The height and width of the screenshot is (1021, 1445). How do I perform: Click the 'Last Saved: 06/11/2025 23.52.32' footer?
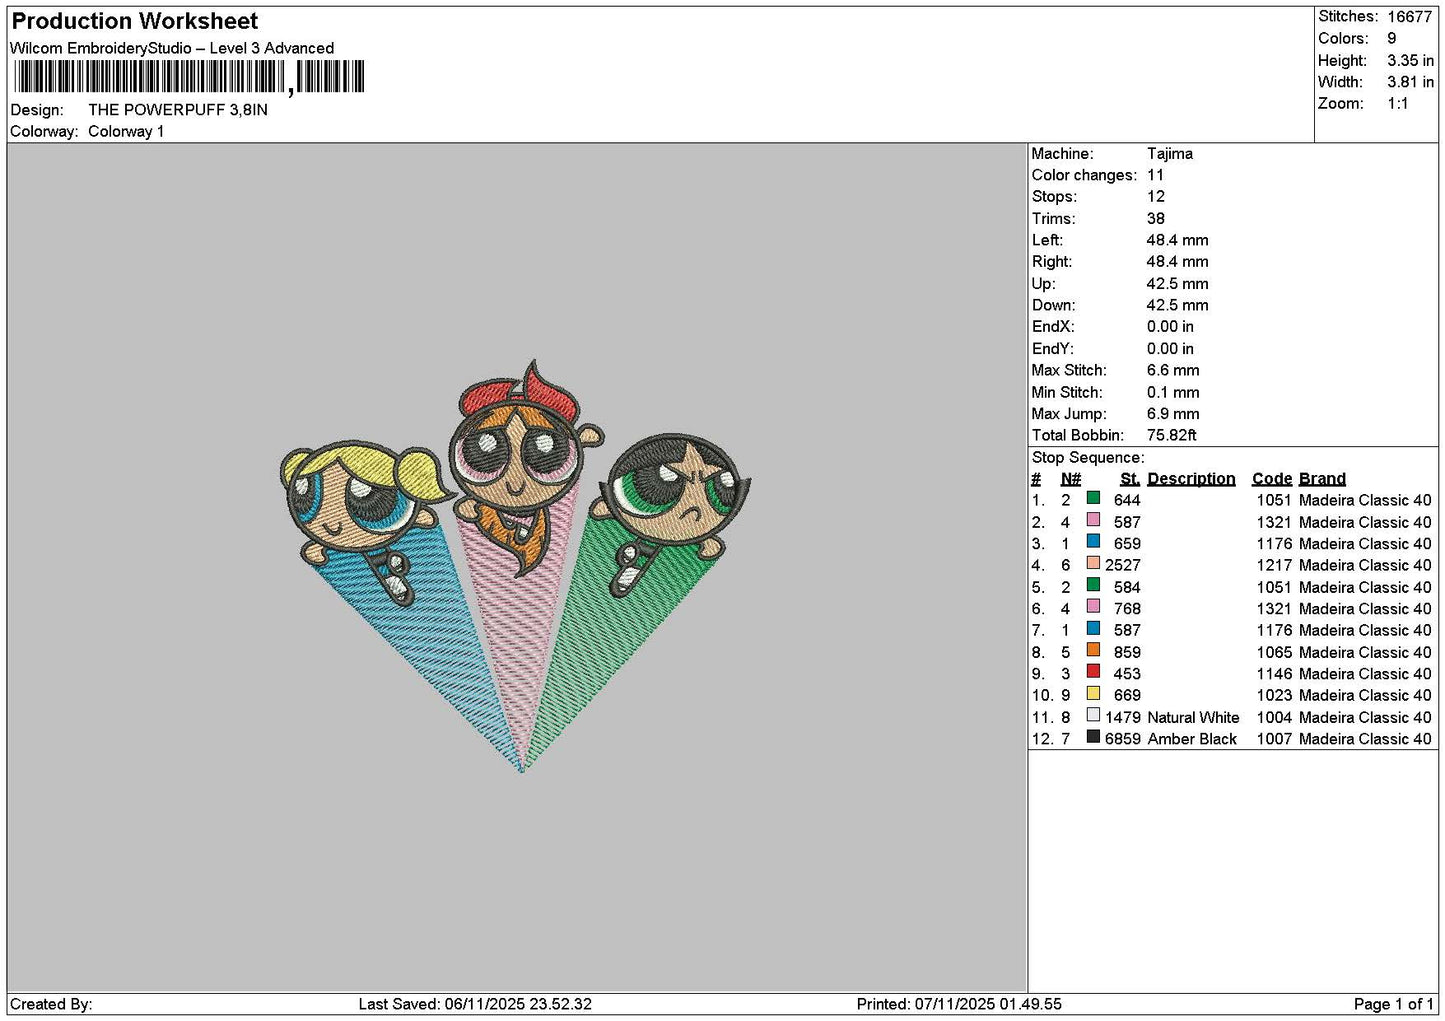(475, 1004)
